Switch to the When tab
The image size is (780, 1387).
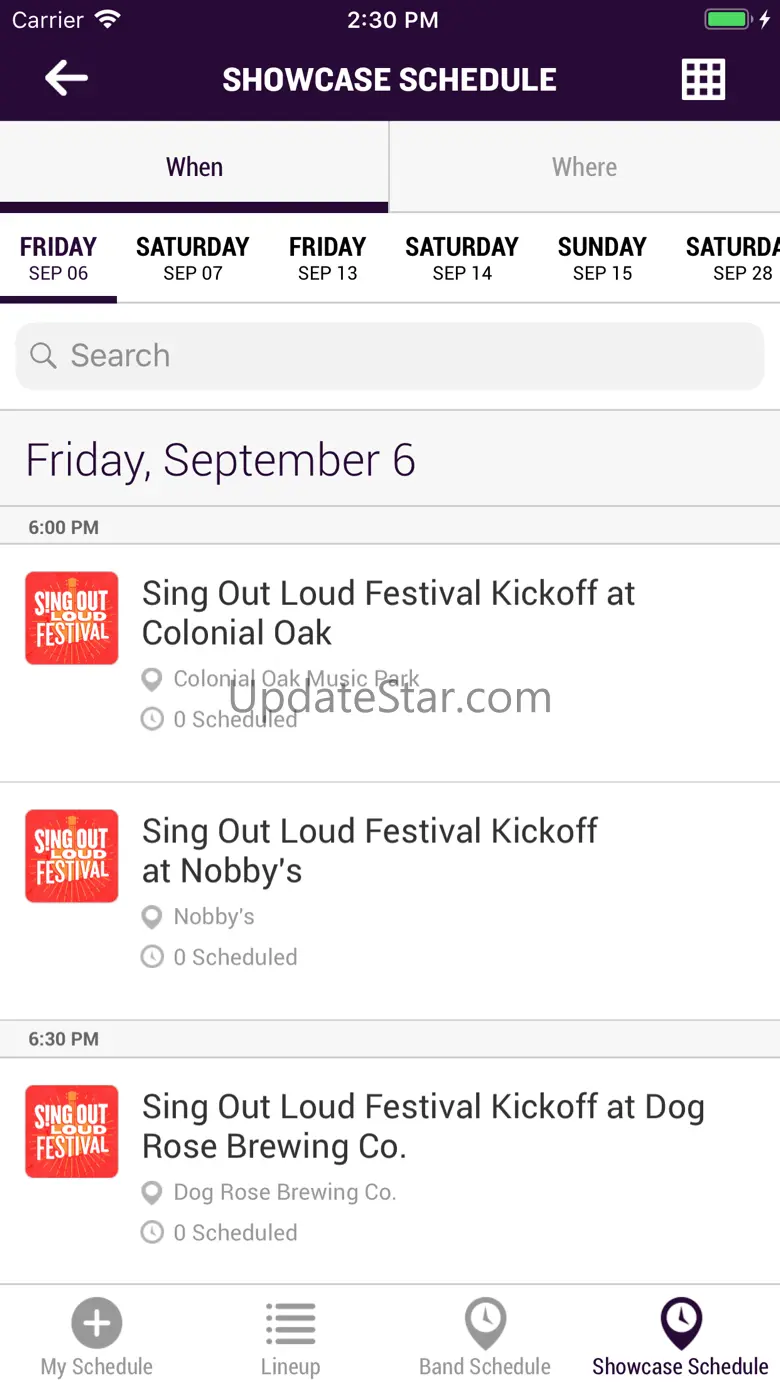pos(194,167)
